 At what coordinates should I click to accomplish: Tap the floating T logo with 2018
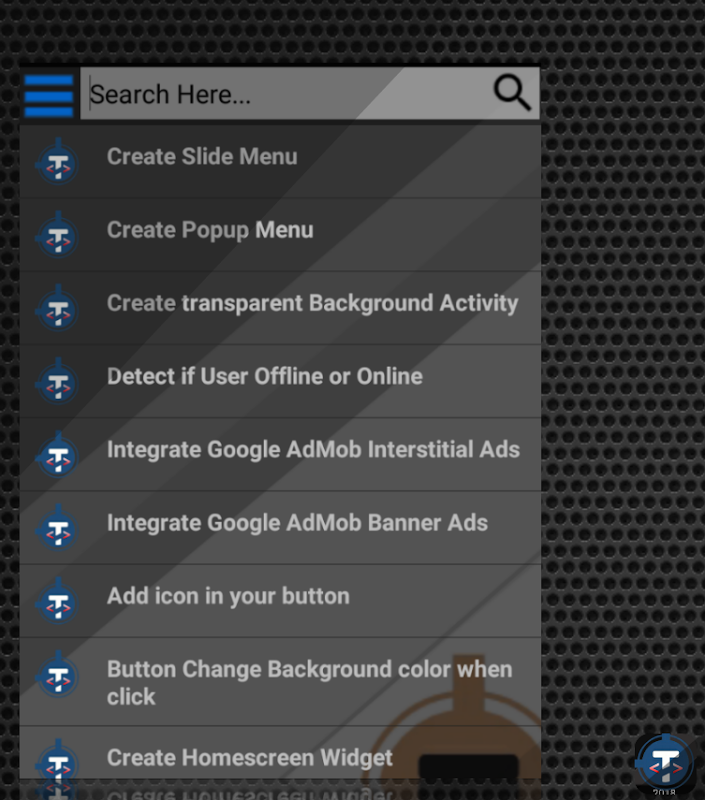tap(666, 765)
